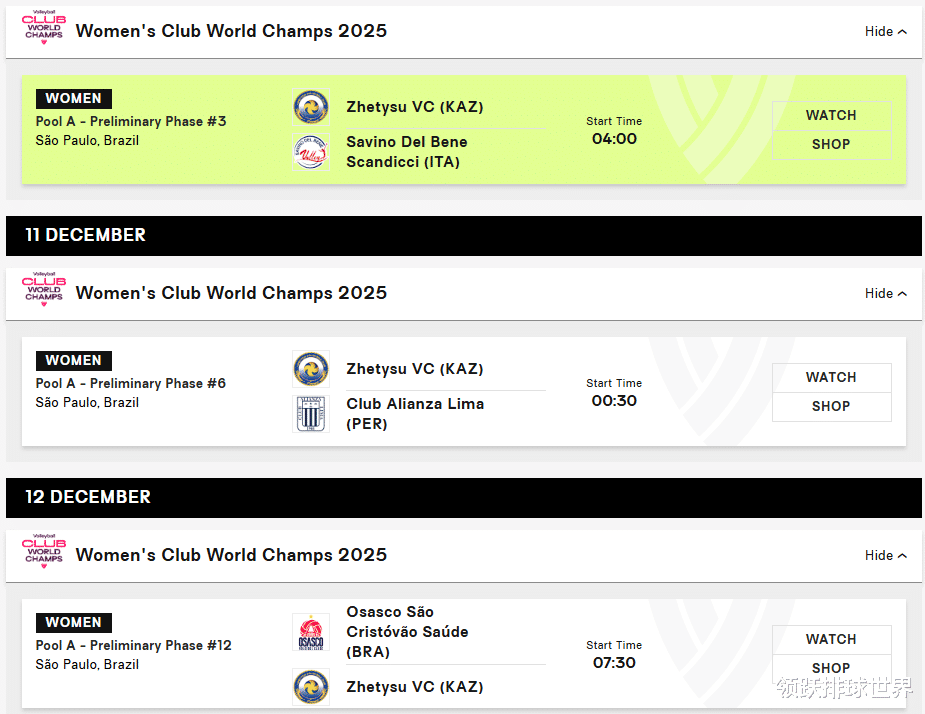Collapse the topmost section using Hide
The image size is (925, 714).
click(885, 31)
